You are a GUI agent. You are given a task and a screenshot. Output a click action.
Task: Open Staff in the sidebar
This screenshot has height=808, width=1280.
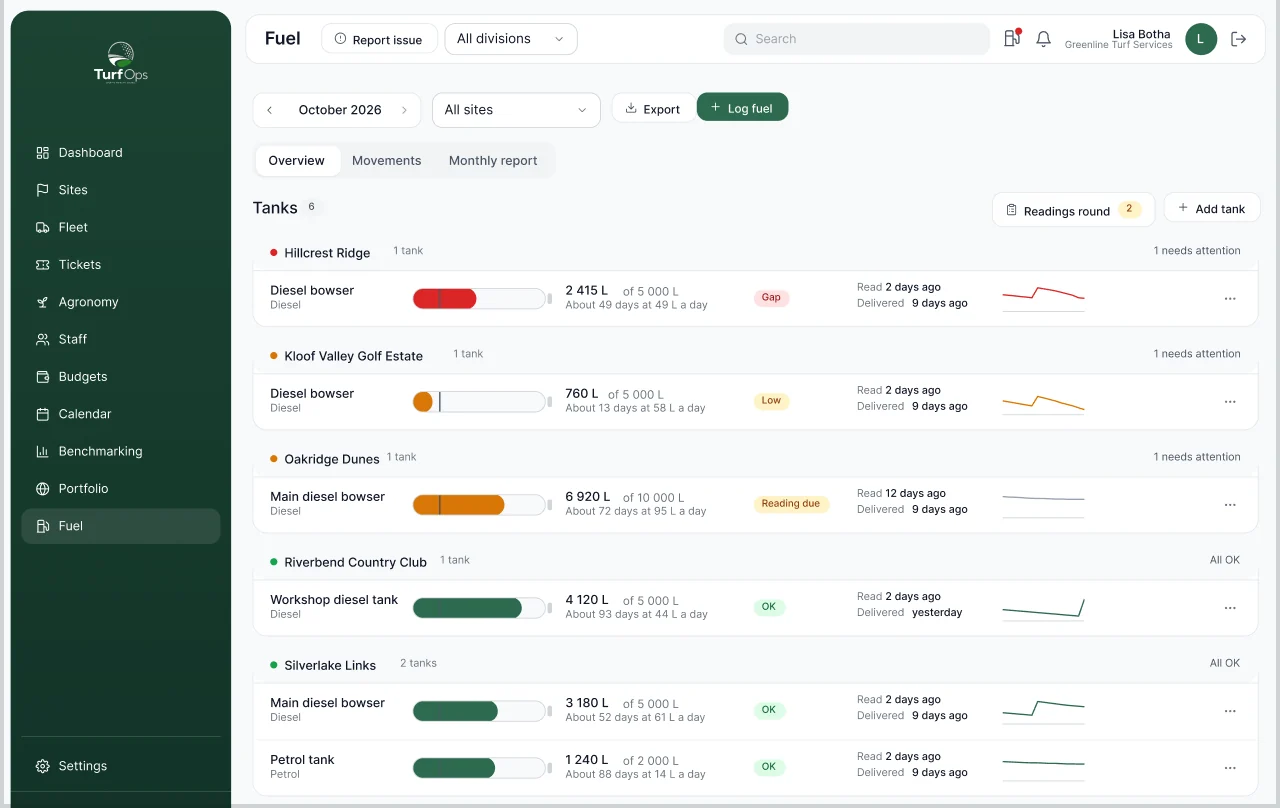pyautogui.click(x=121, y=339)
